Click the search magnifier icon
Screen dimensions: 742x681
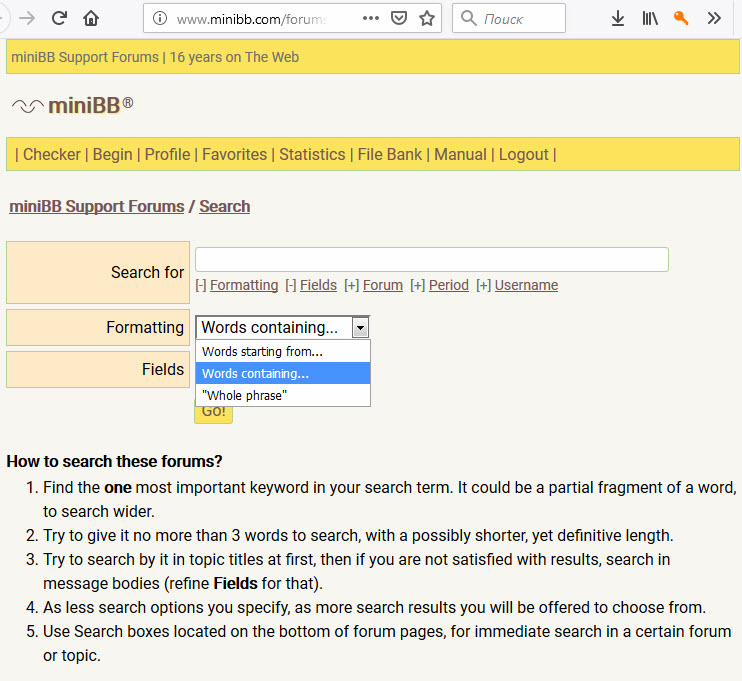pos(468,18)
